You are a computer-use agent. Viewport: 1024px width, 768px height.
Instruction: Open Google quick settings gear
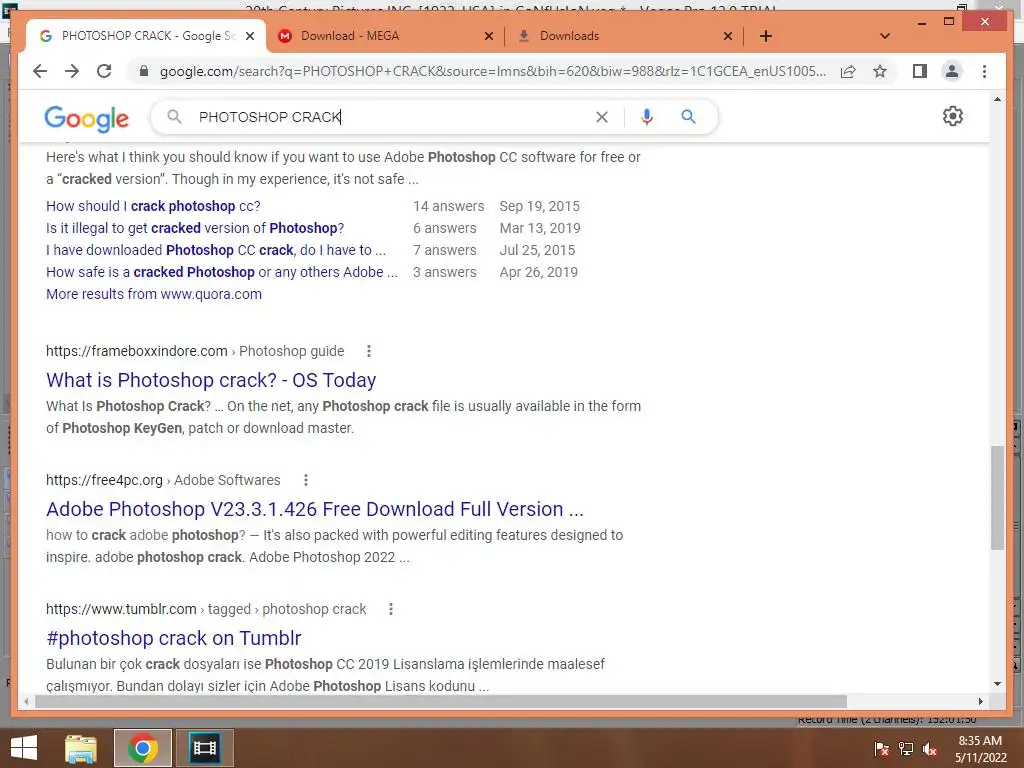pyautogui.click(x=953, y=116)
